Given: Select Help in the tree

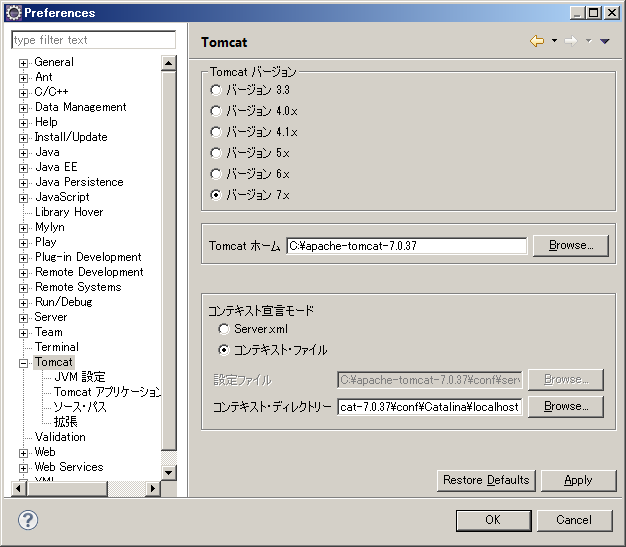Looking at the screenshot, I should point(46,122).
